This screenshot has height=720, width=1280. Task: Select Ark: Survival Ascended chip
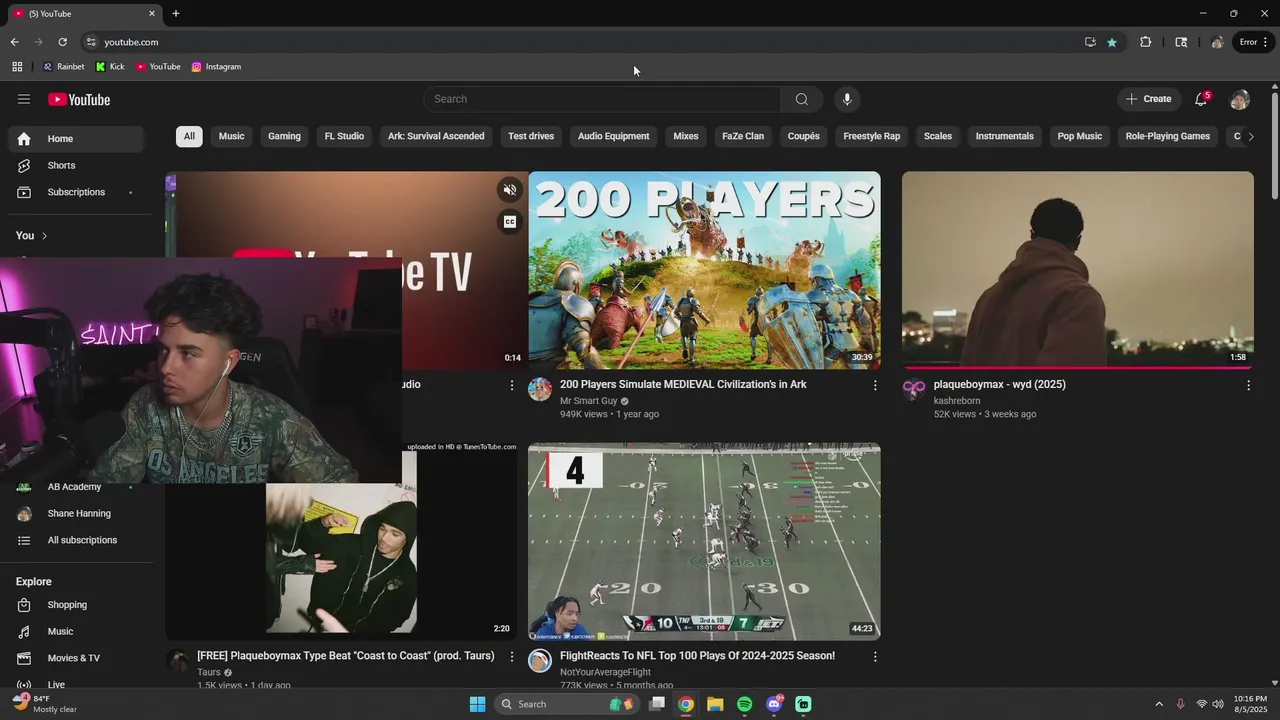click(436, 136)
